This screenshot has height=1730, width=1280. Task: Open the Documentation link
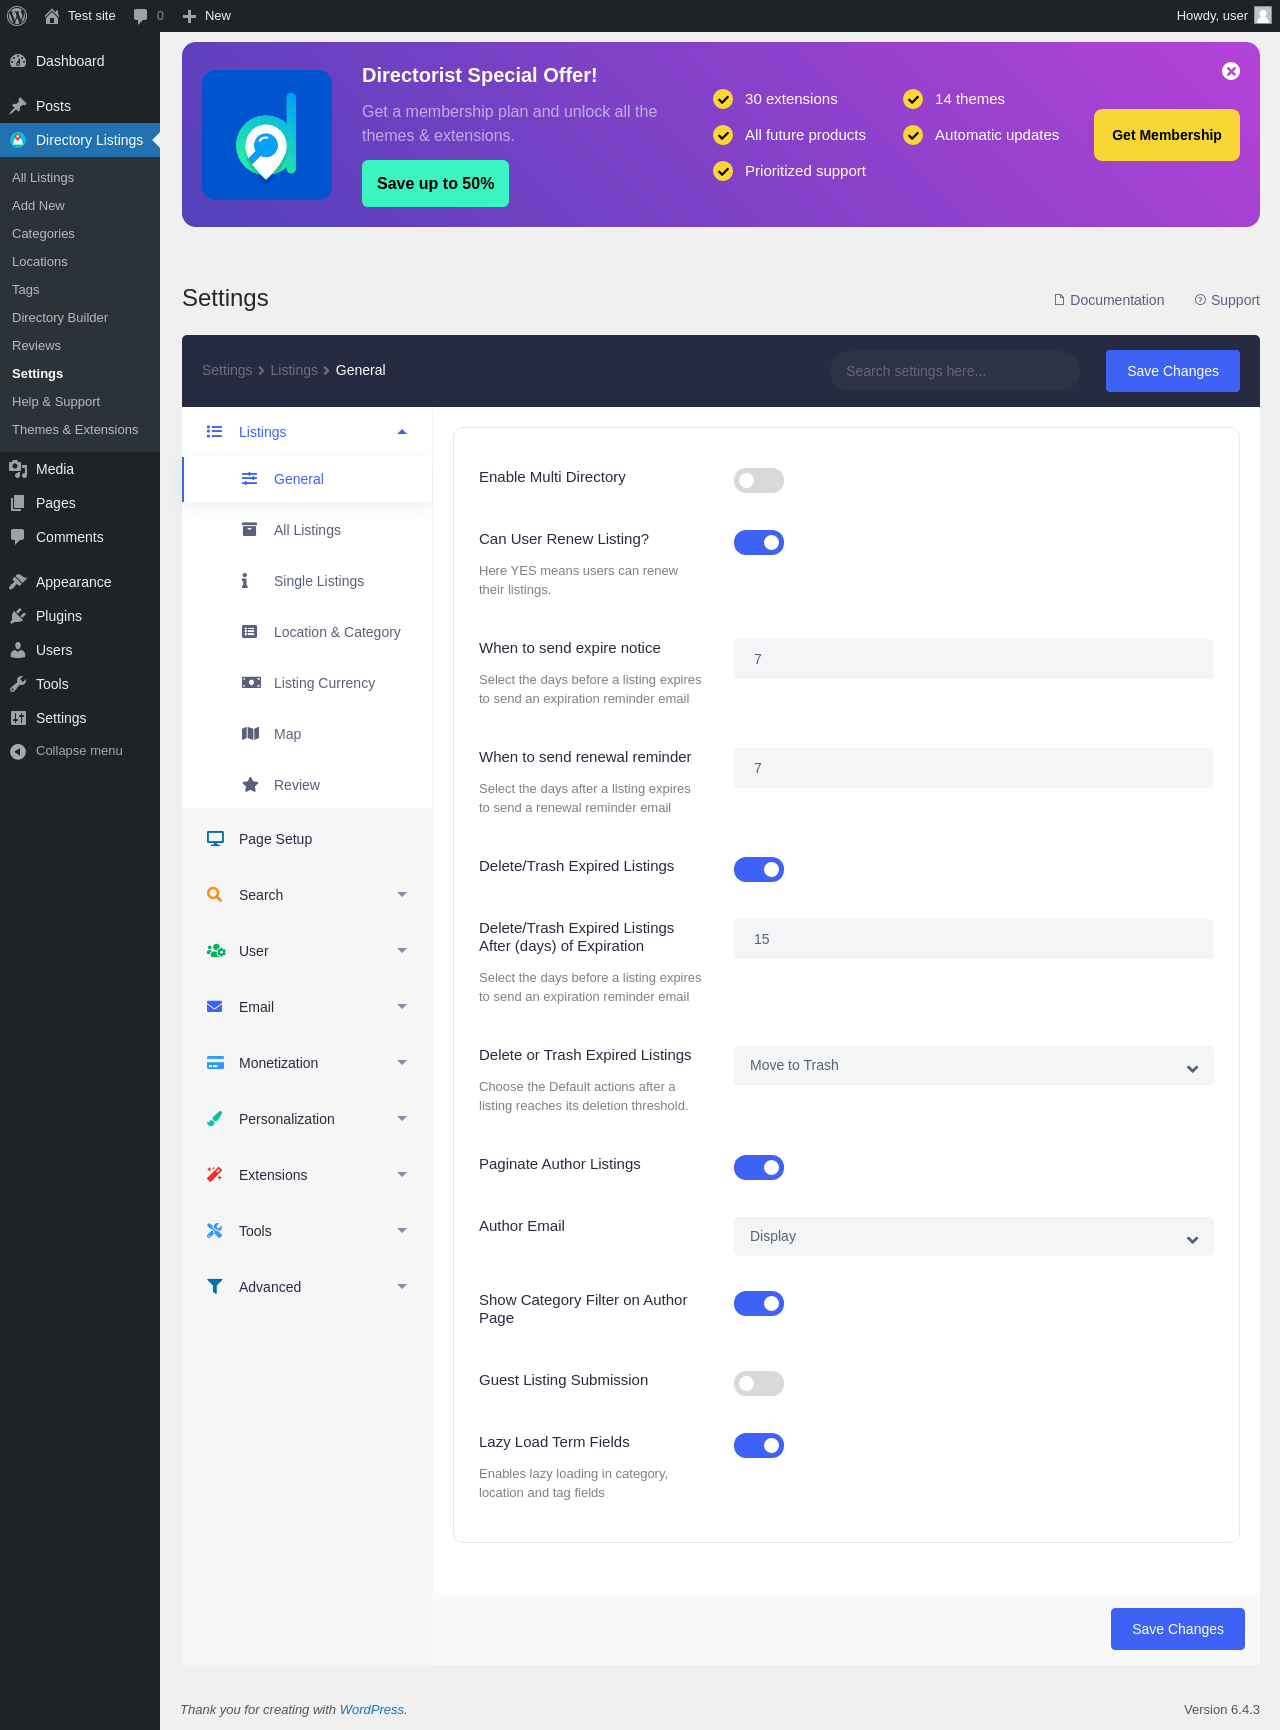click(x=1109, y=300)
